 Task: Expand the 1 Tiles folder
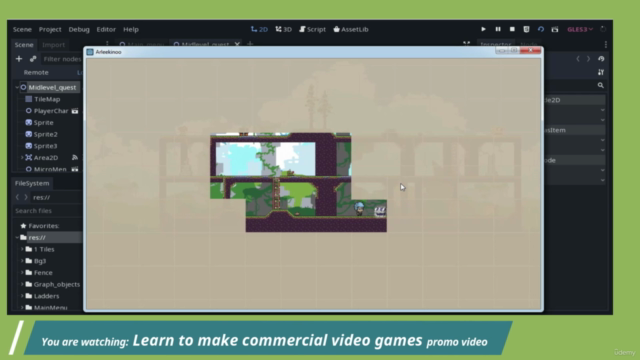tap(22, 249)
